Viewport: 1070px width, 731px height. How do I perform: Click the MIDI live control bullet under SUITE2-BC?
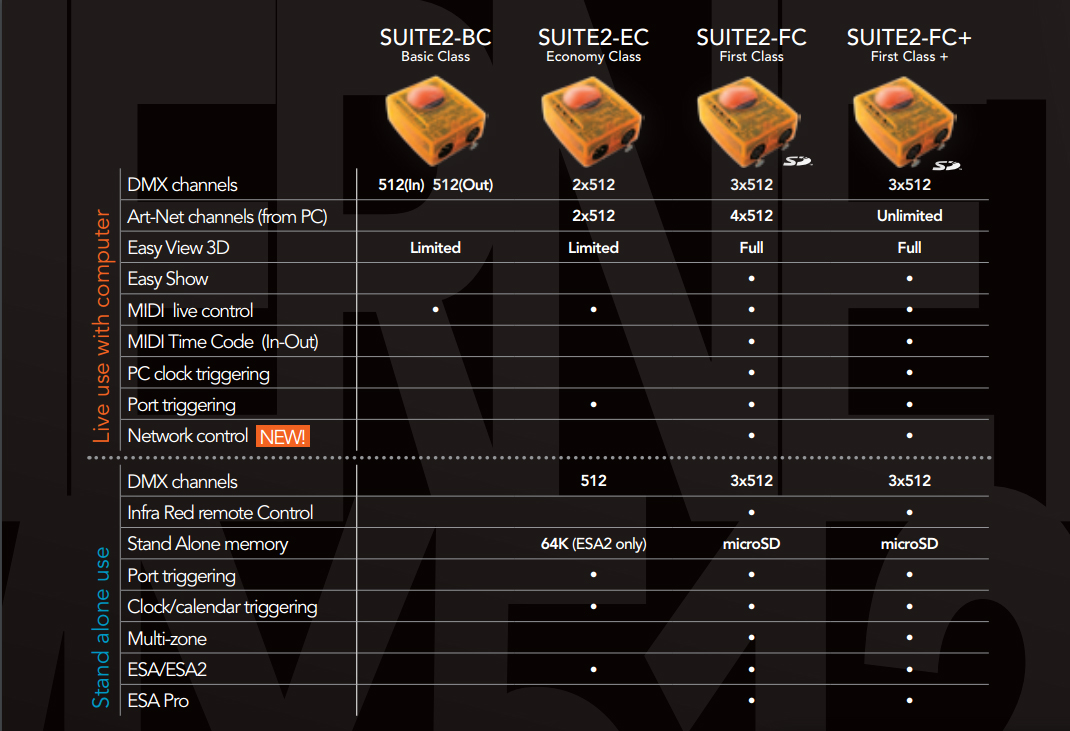[x=435, y=310]
